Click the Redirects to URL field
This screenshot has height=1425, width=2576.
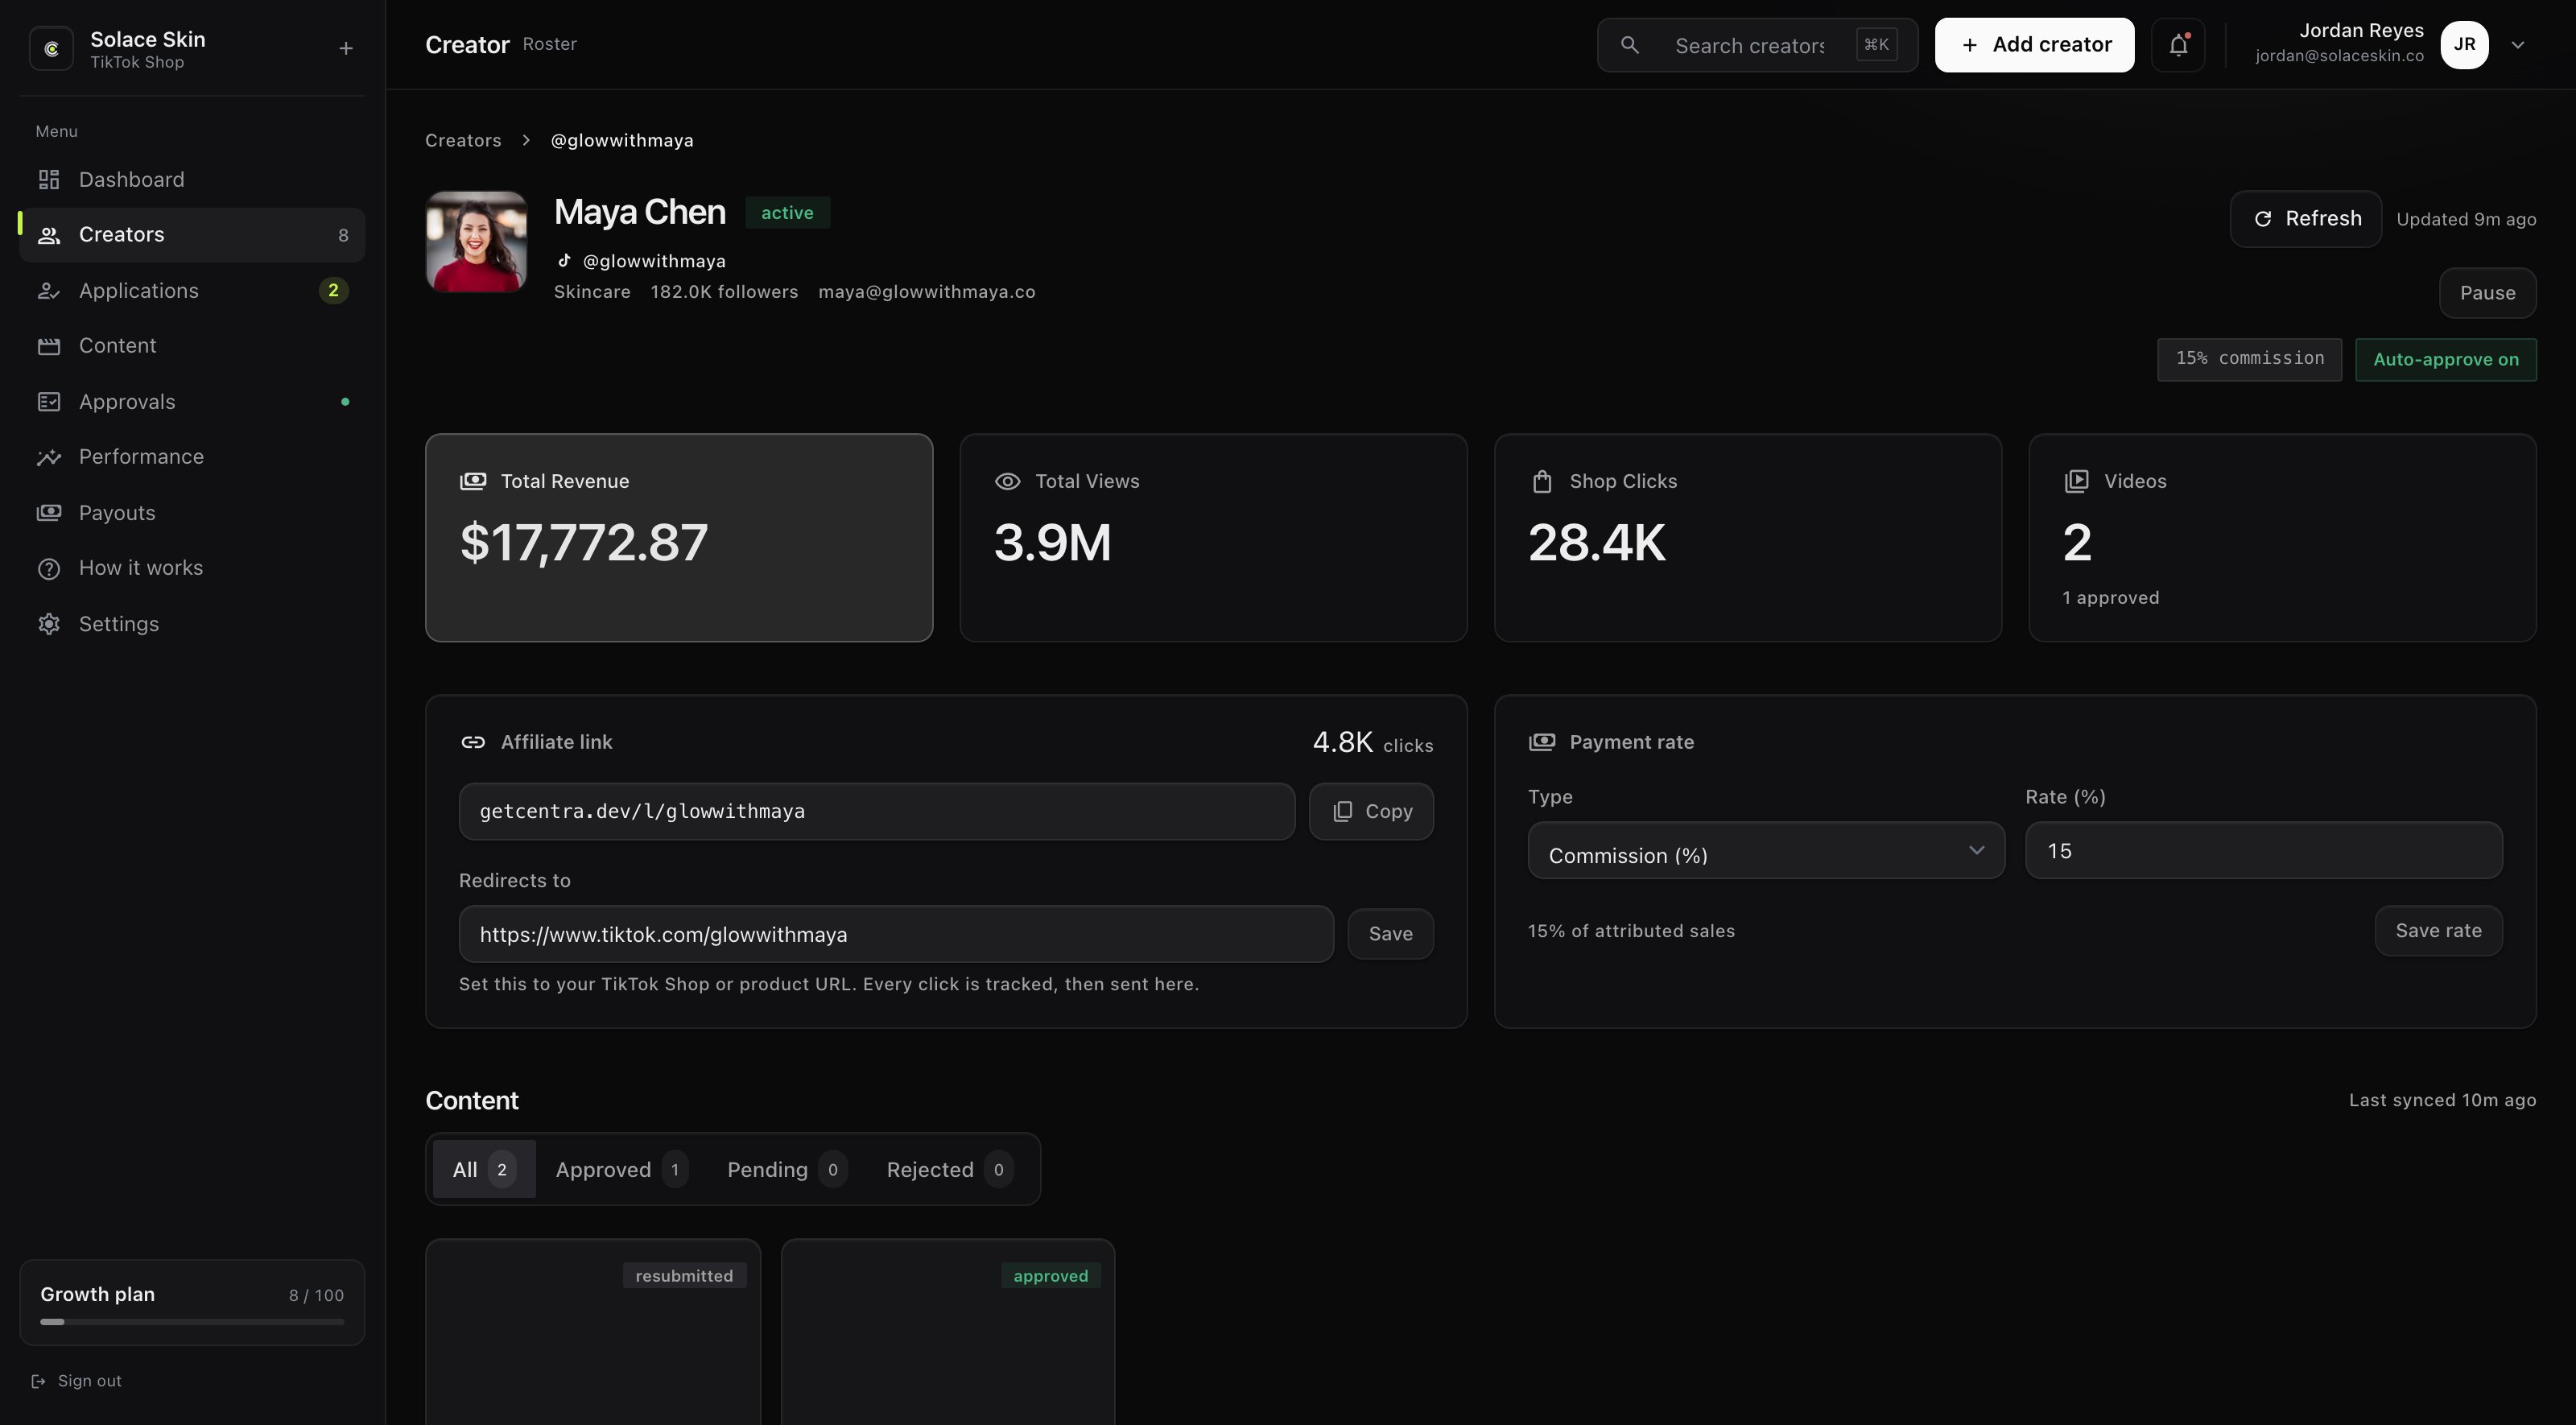[896, 935]
